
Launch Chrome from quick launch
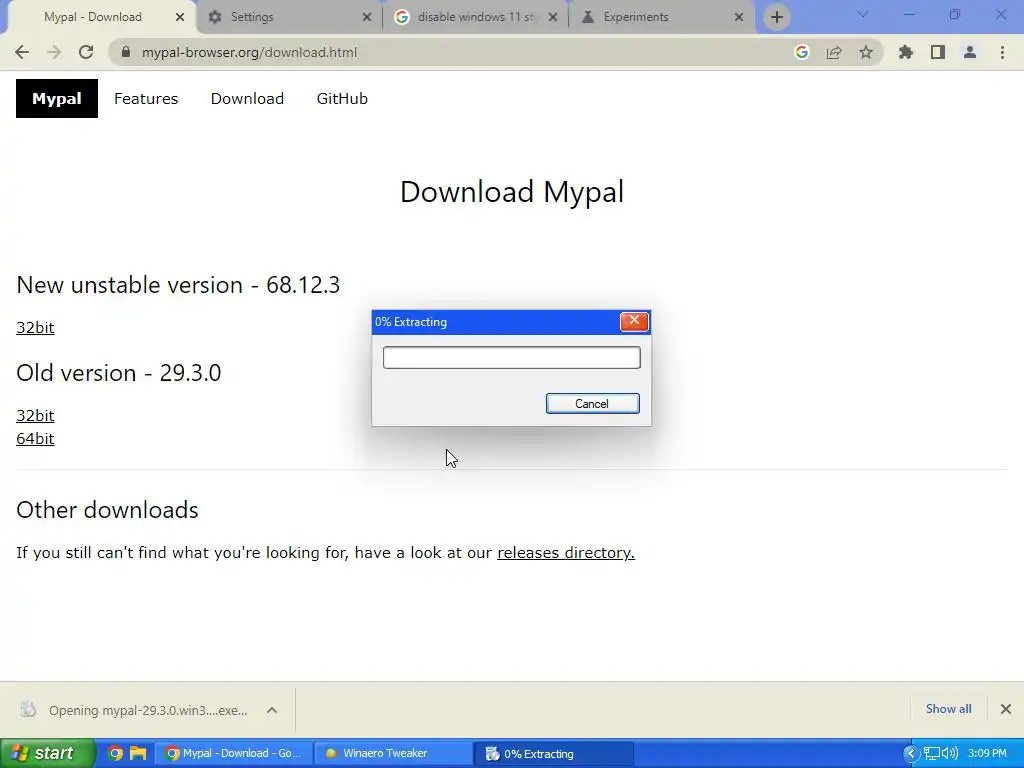(115, 754)
